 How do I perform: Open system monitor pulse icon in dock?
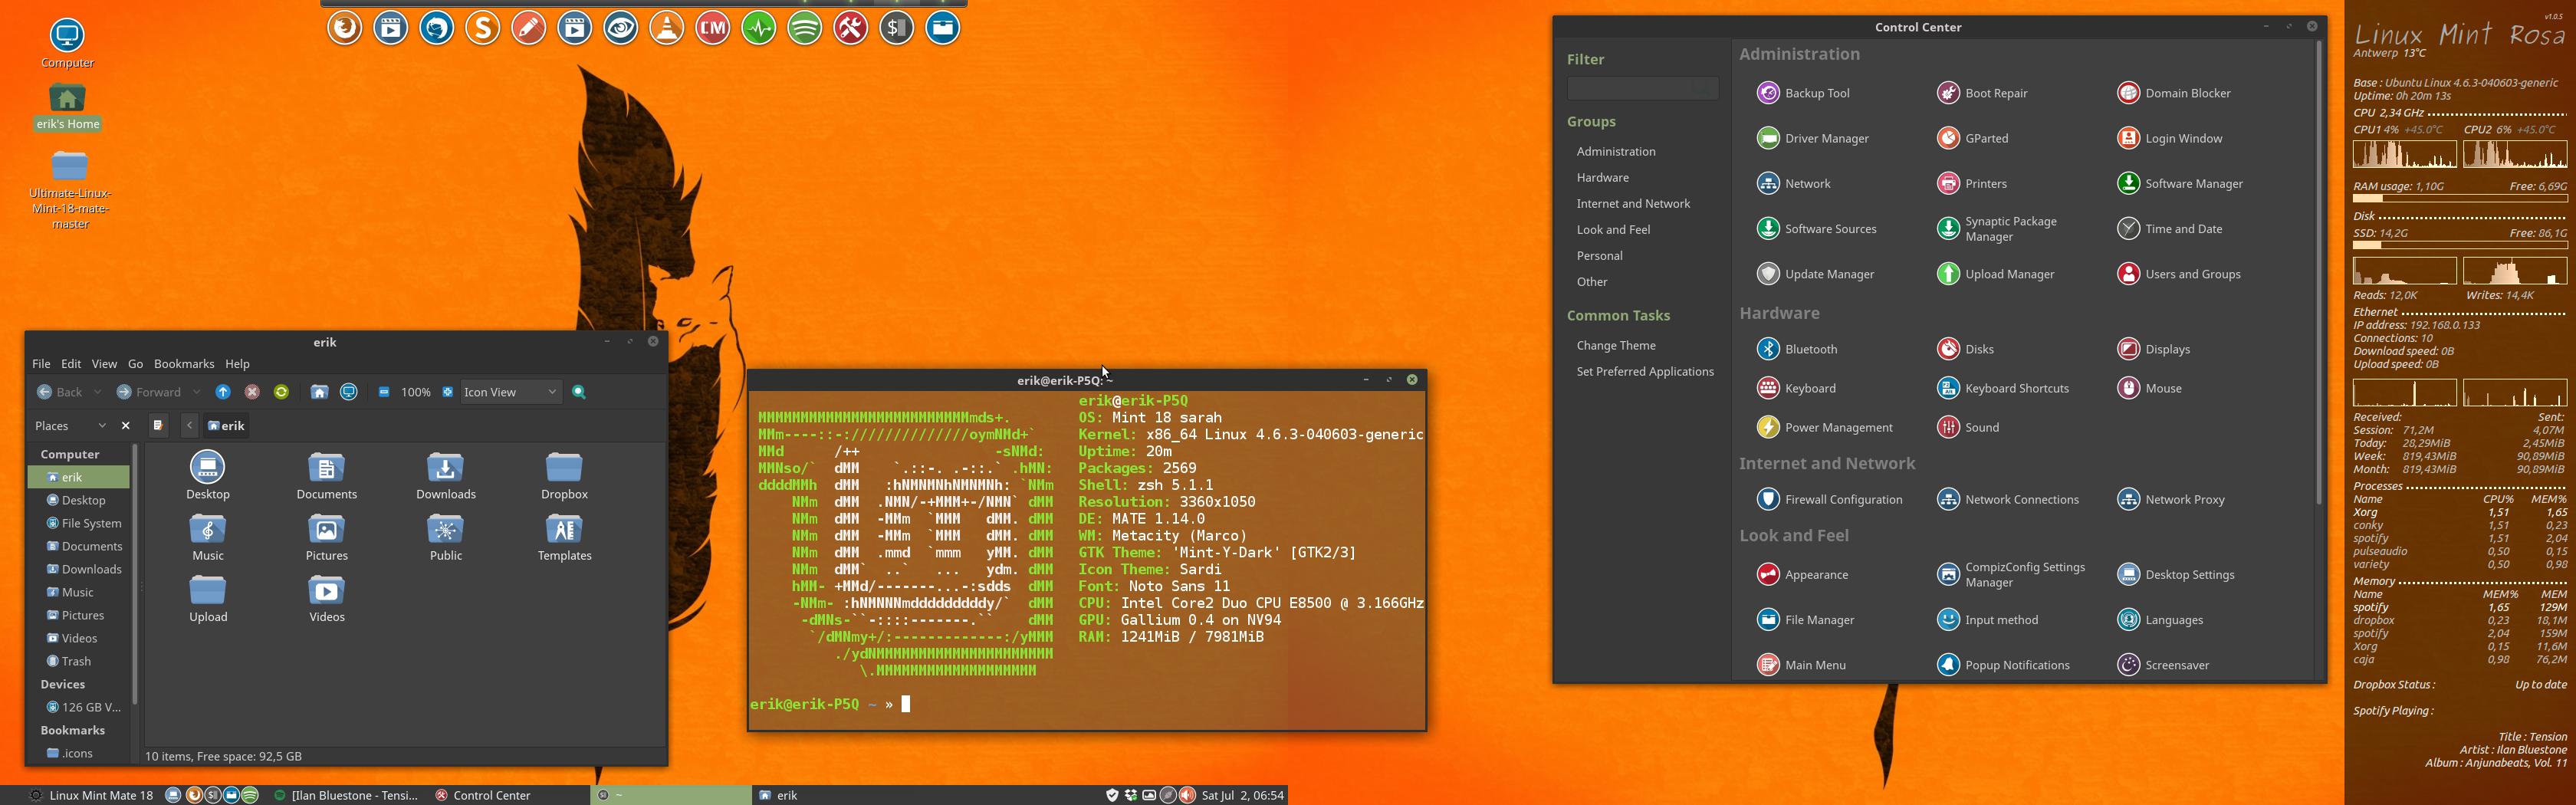coord(759,28)
